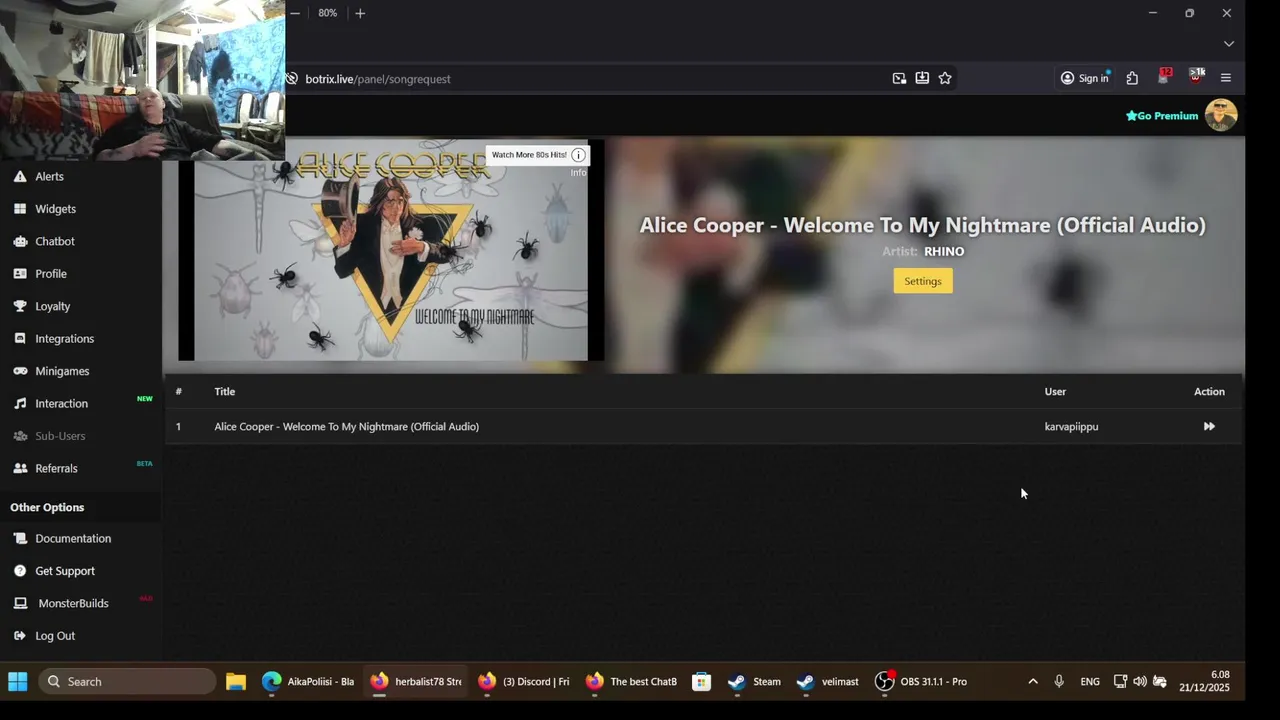Switch to Edge AikaPoliisi window
Image resolution: width=1280 pixels, height=720 pixels.
[x=308, y=681]
